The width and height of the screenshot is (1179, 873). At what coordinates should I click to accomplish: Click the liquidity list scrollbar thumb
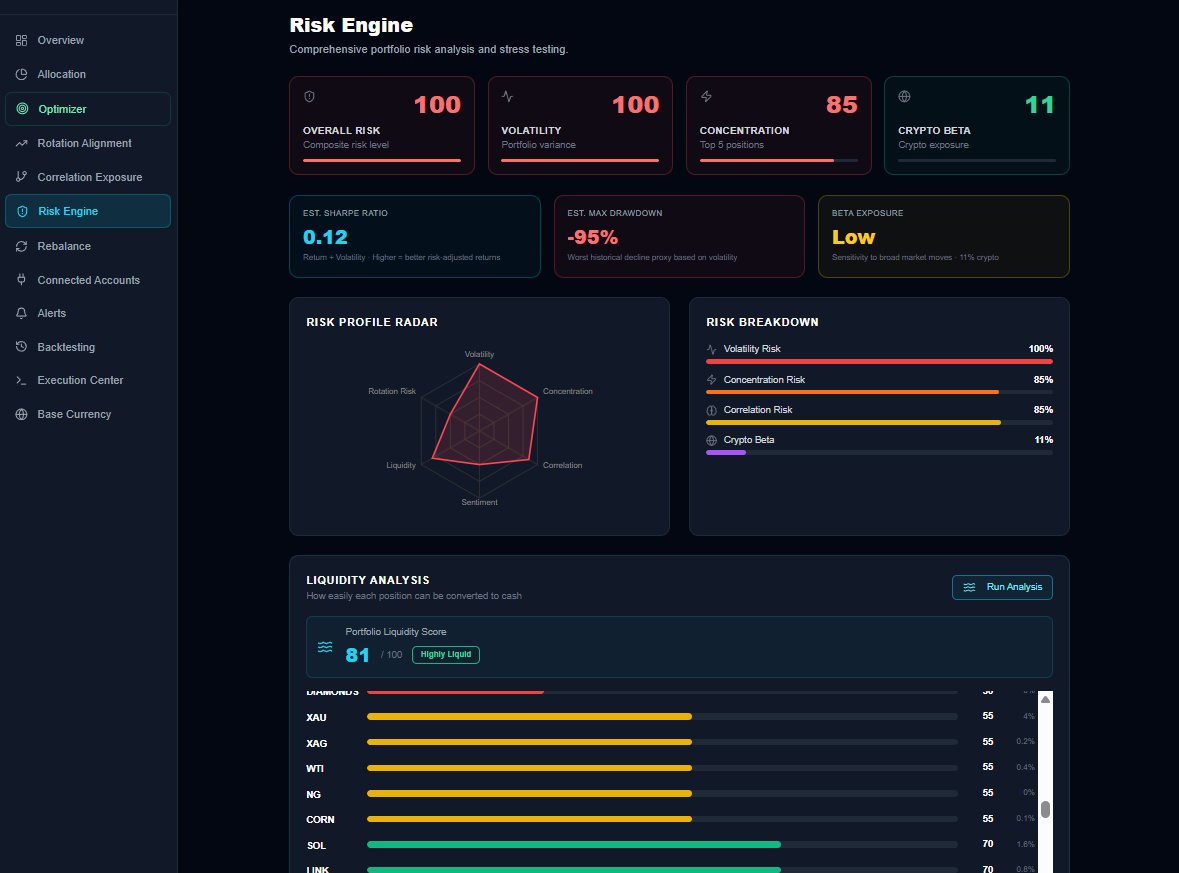(1045, 809)
